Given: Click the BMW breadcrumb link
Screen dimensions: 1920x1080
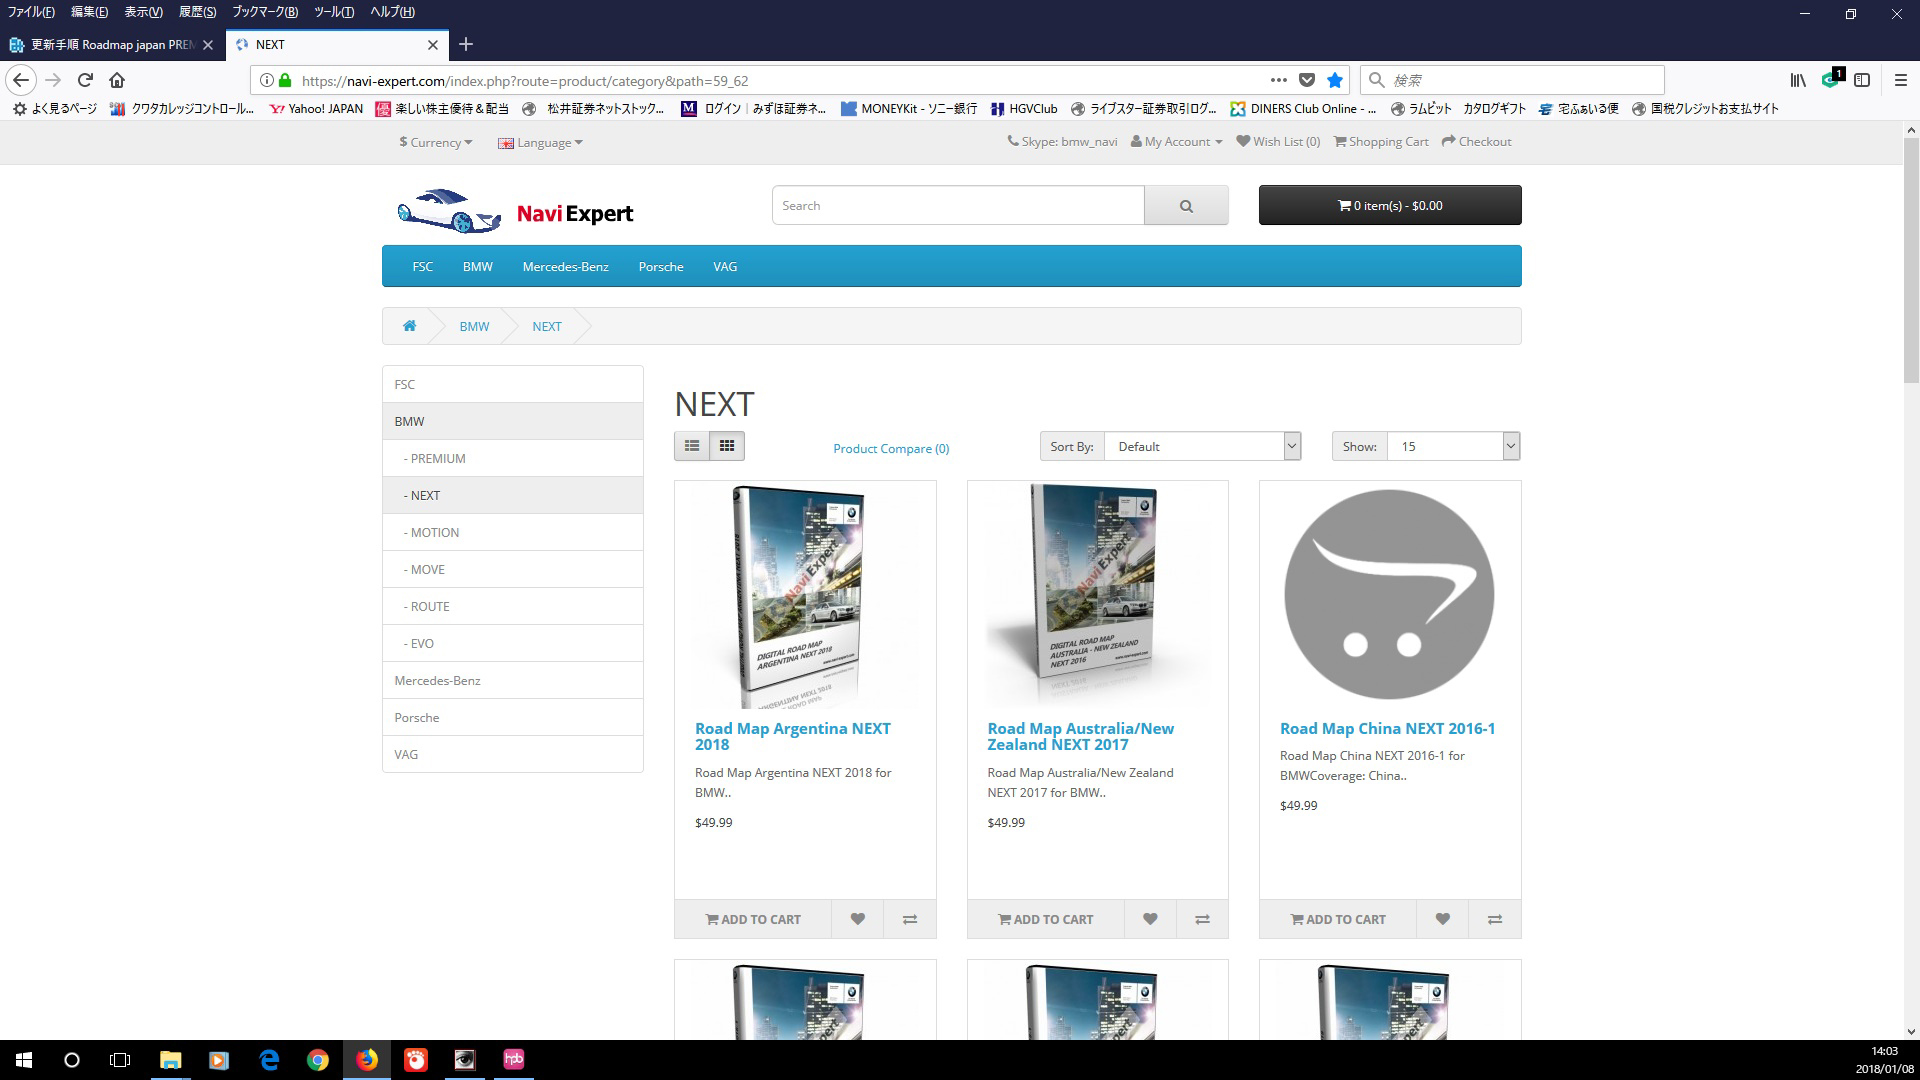Looking at the screenshot, I should (474, 326).
